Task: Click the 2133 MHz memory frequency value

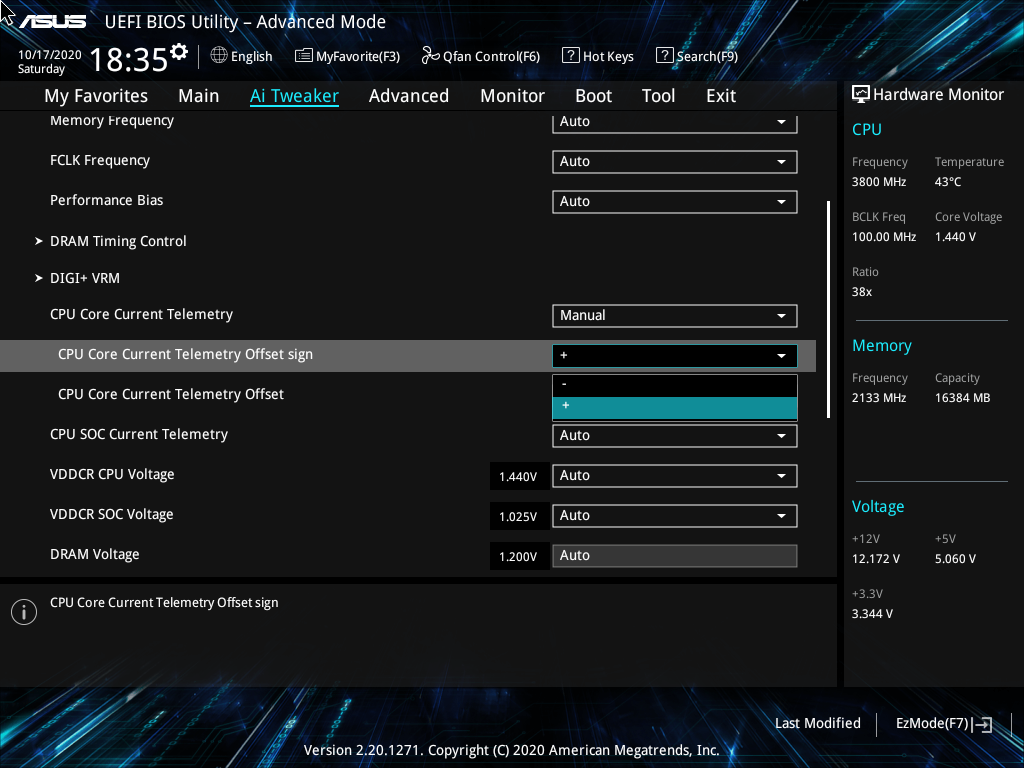Action: [879, 398]
